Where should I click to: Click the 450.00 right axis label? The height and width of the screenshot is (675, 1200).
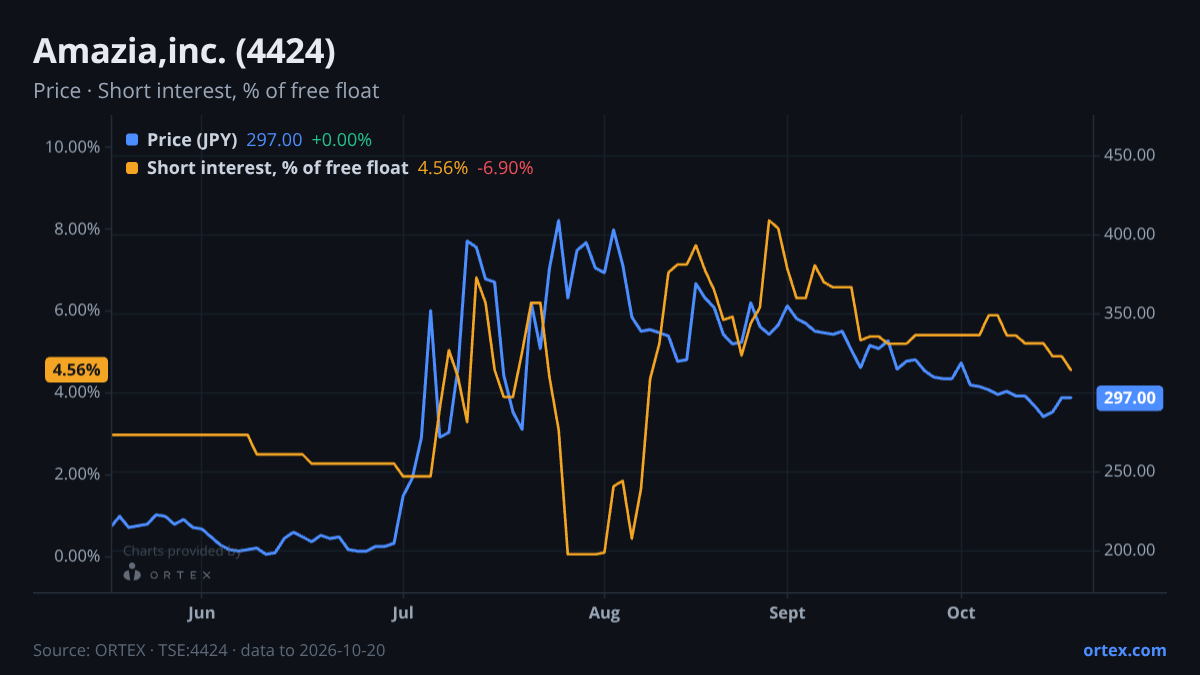[x=1130, y=155]
